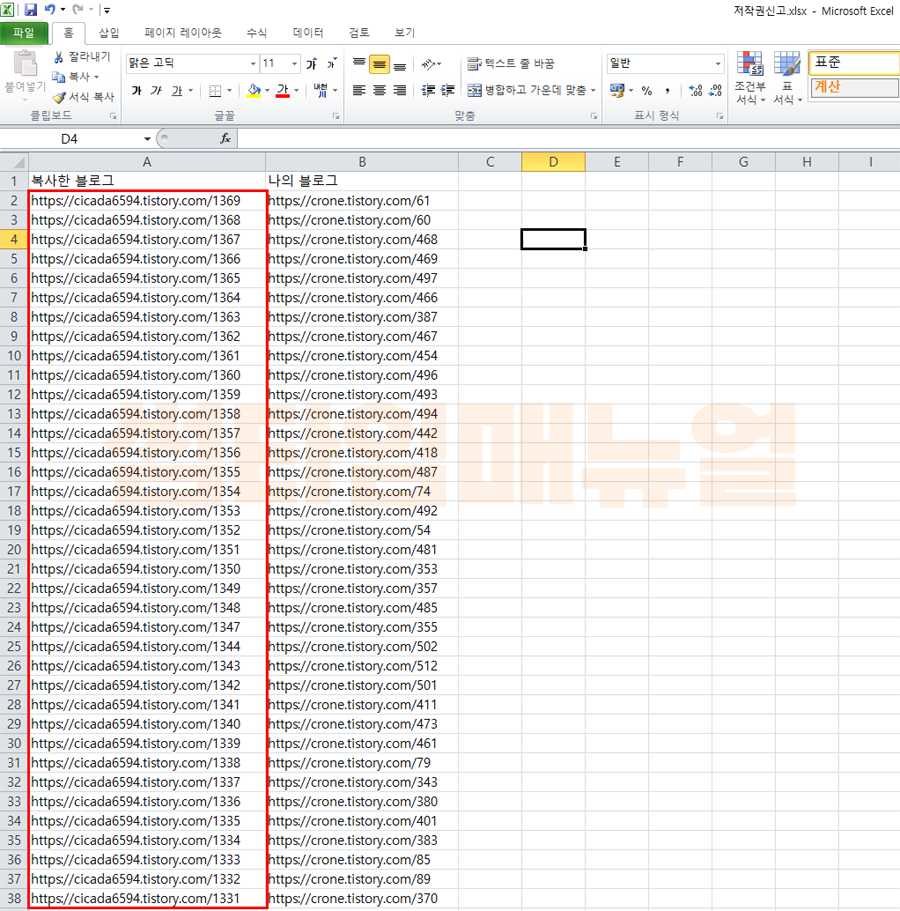The image size is (900, 911).
Task: Click the Name Box showing D4
Action: point(70,139)
